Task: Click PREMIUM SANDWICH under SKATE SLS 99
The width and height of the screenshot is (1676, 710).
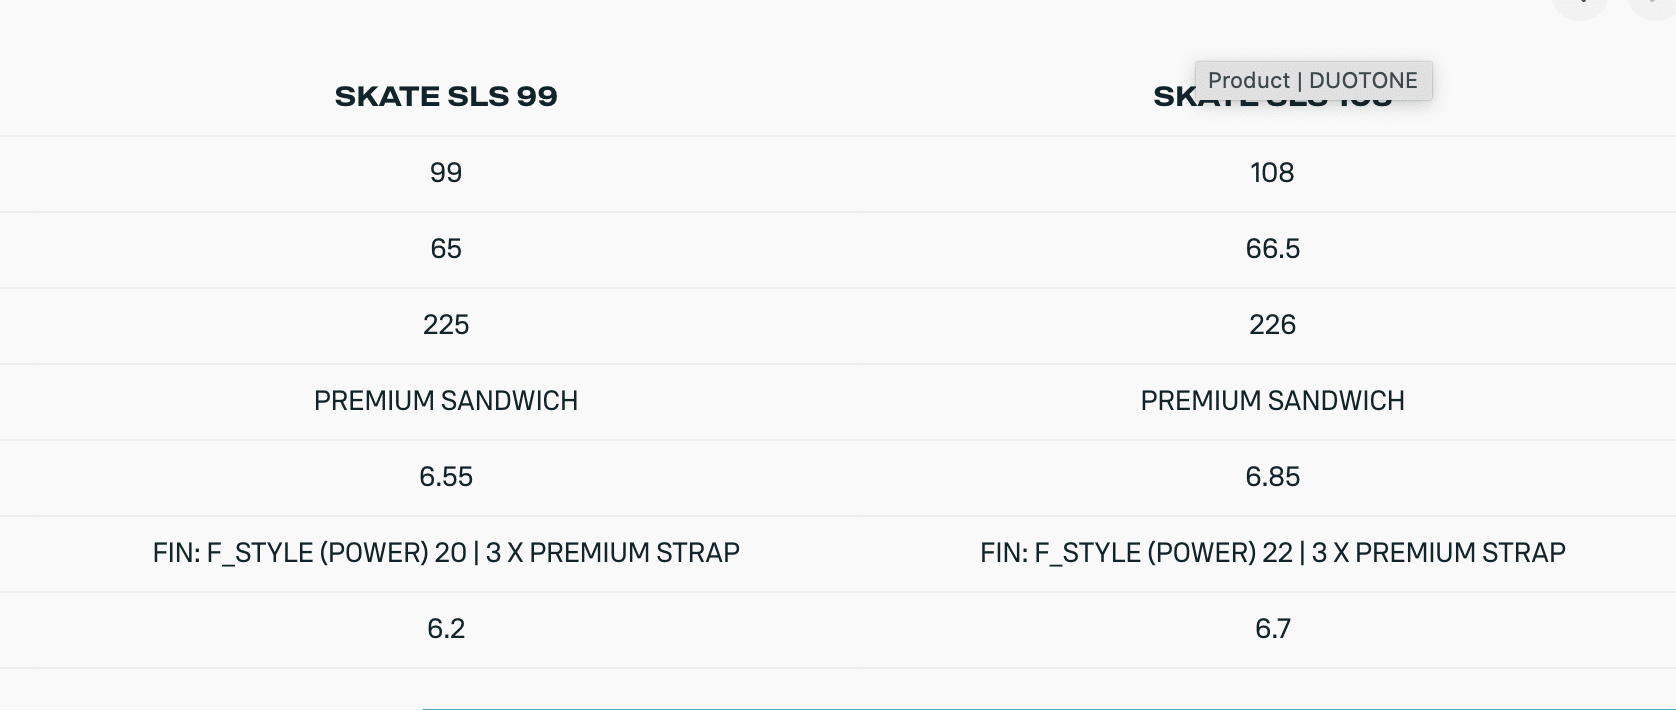Action: tap(446, 401)
